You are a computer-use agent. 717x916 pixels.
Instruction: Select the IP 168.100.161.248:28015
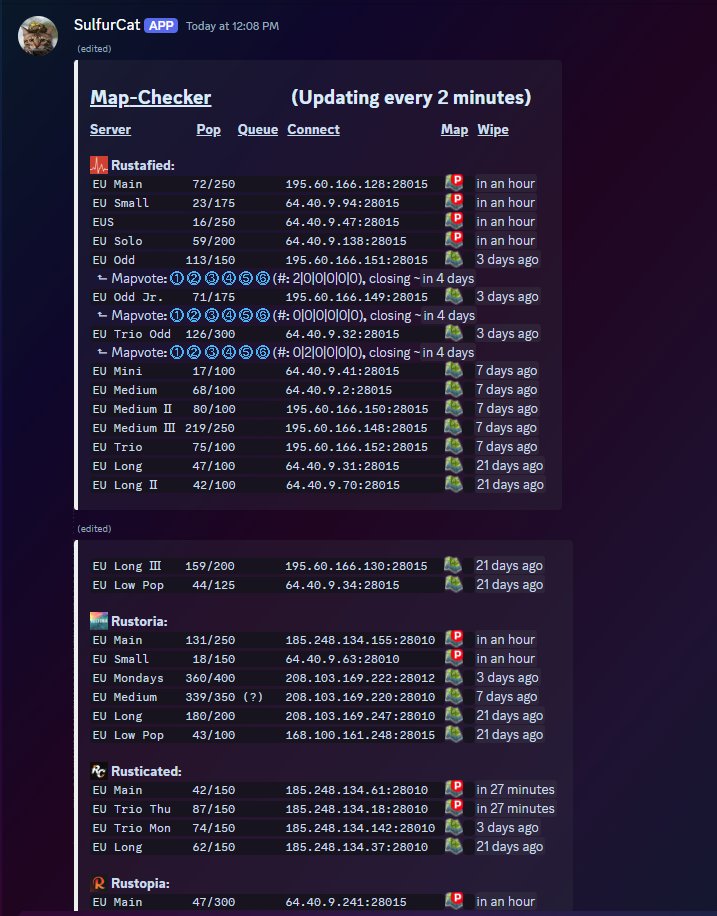[x=360, y=735]
